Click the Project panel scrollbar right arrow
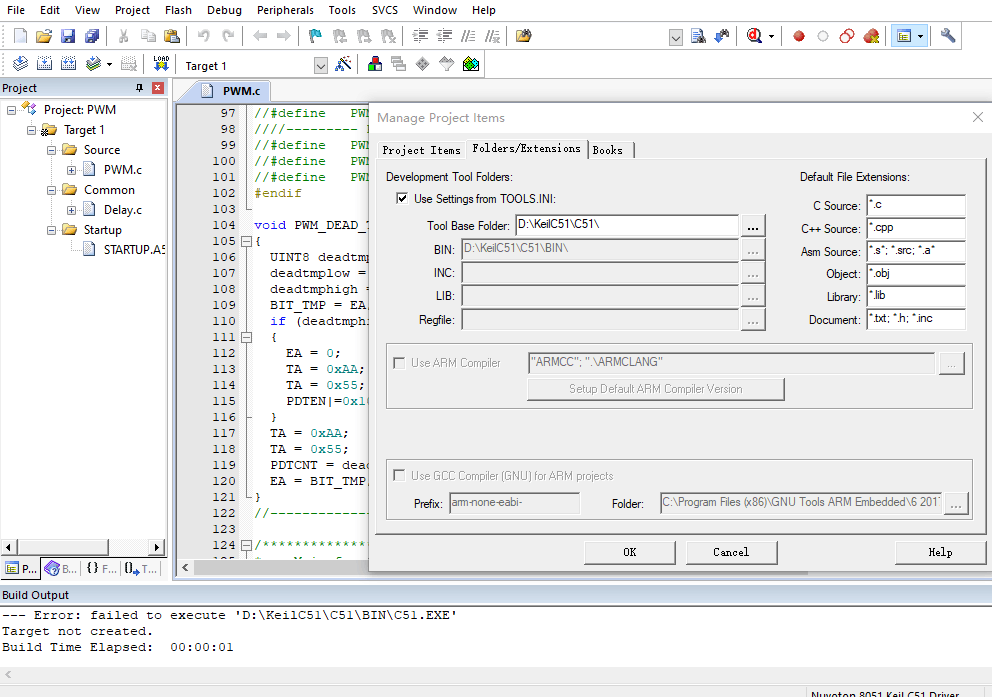992x697 pixels. tap(157, 547)
